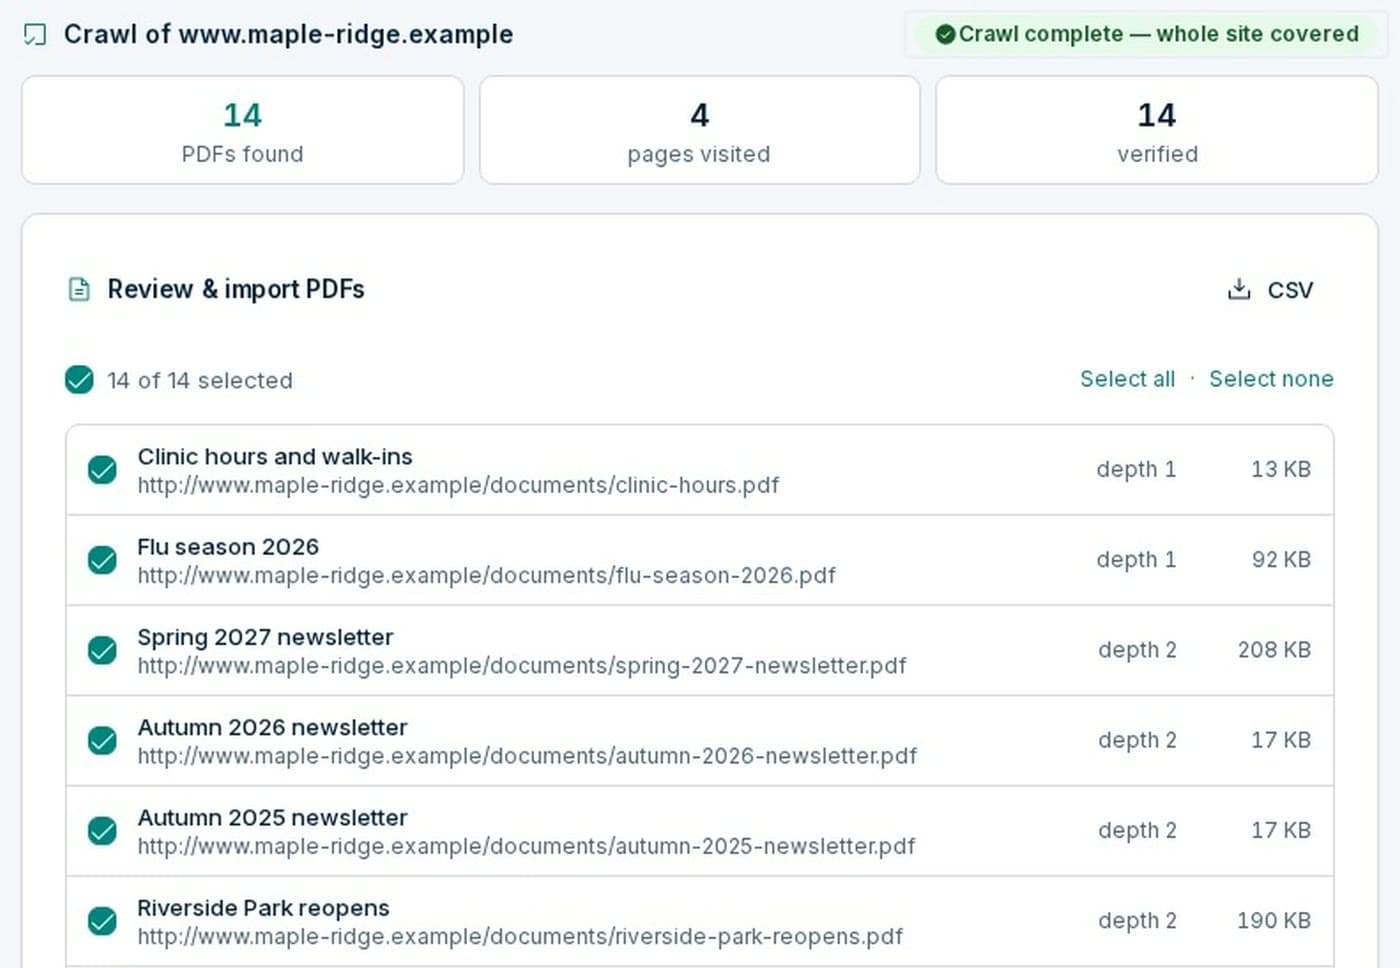Click the Flu season 2026 title

pyautogui.click(x=228, y=547)
